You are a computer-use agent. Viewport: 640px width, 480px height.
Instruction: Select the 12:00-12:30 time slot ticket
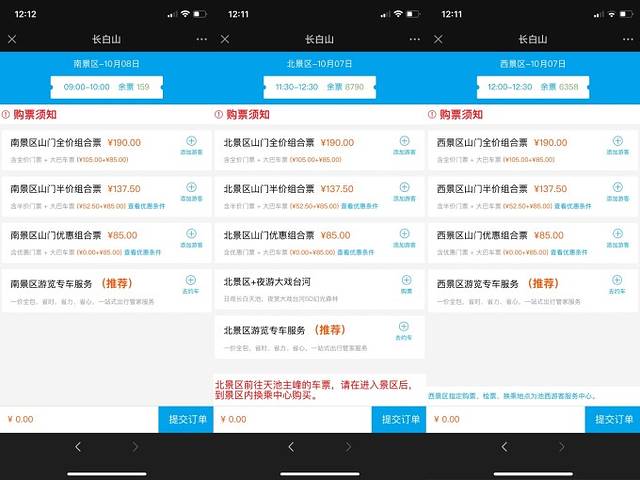point(532,87)
